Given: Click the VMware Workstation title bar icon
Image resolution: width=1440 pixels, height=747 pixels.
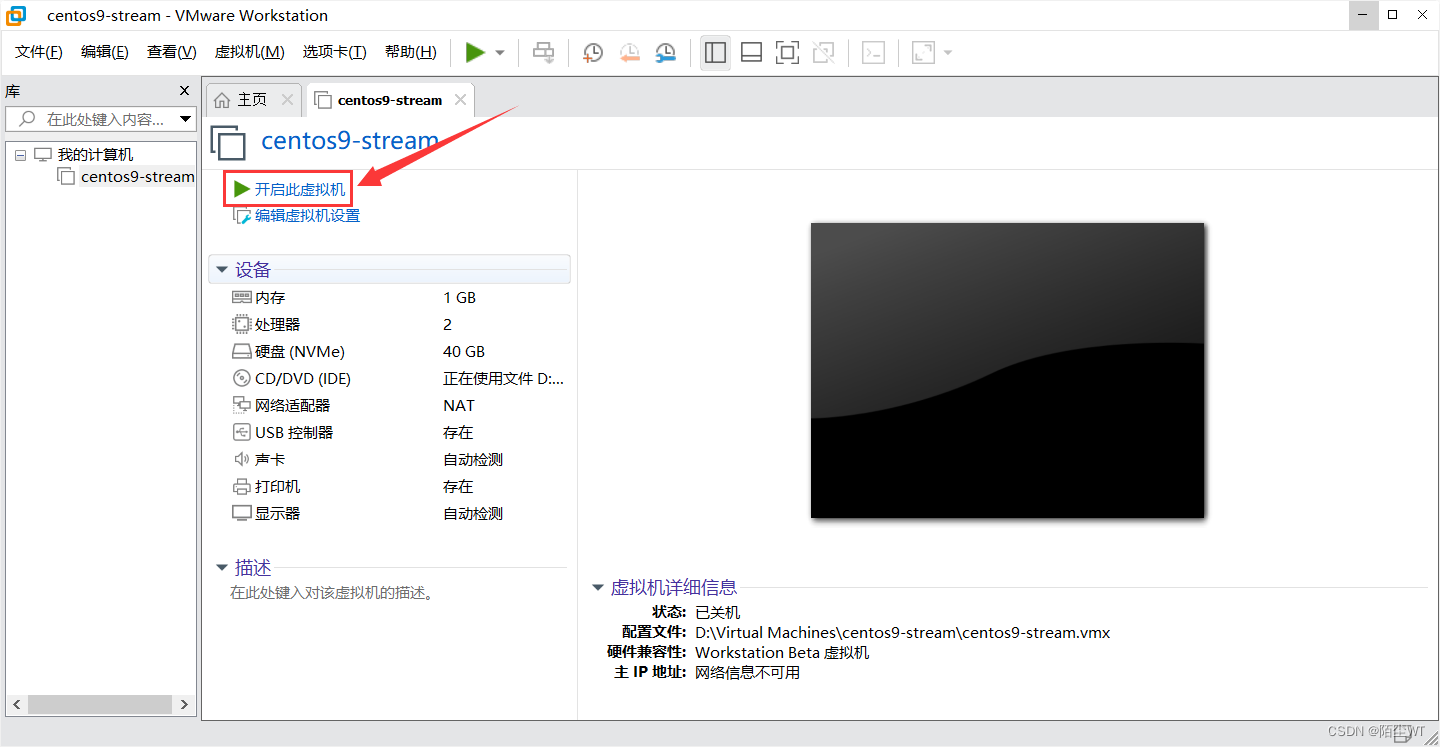Looking at the screenshot, I should click(x=16, y=15).
